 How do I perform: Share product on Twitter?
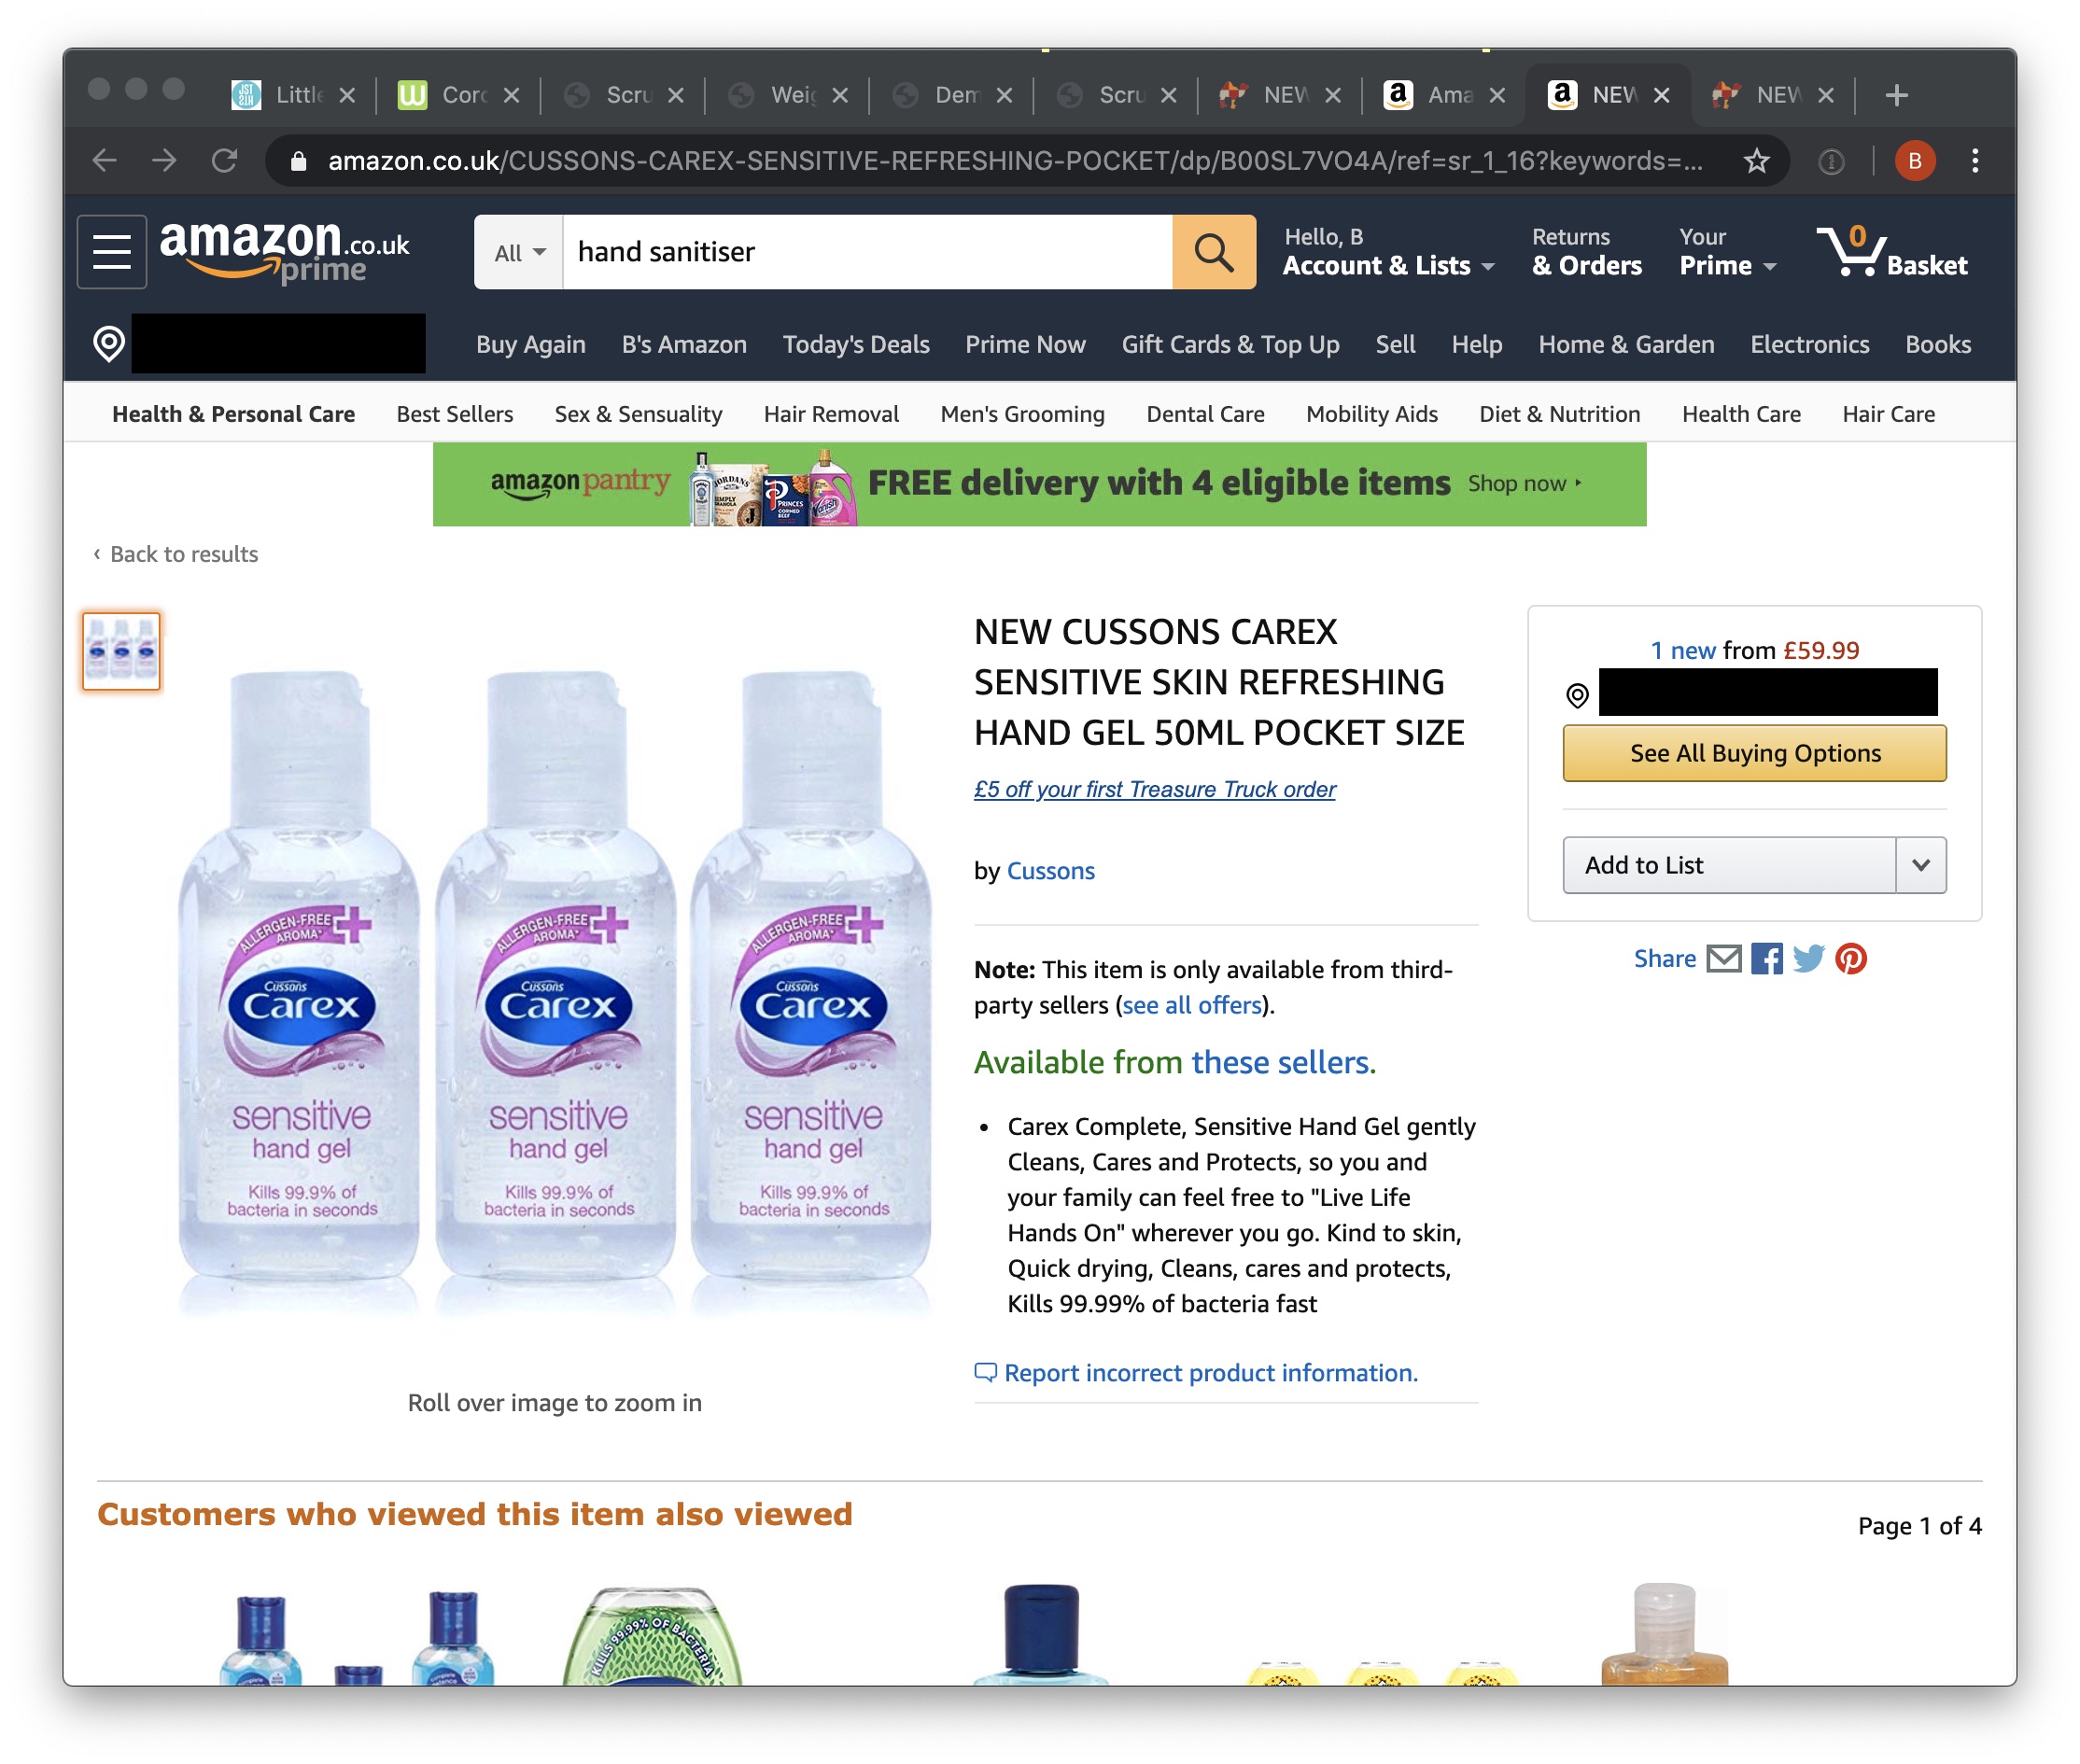click(1808, 959)
